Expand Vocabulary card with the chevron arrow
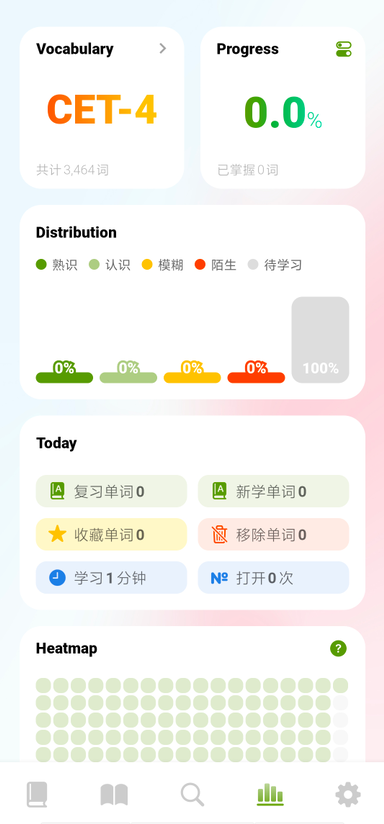Screen dimensions: 384x824 tap(163, 48)
